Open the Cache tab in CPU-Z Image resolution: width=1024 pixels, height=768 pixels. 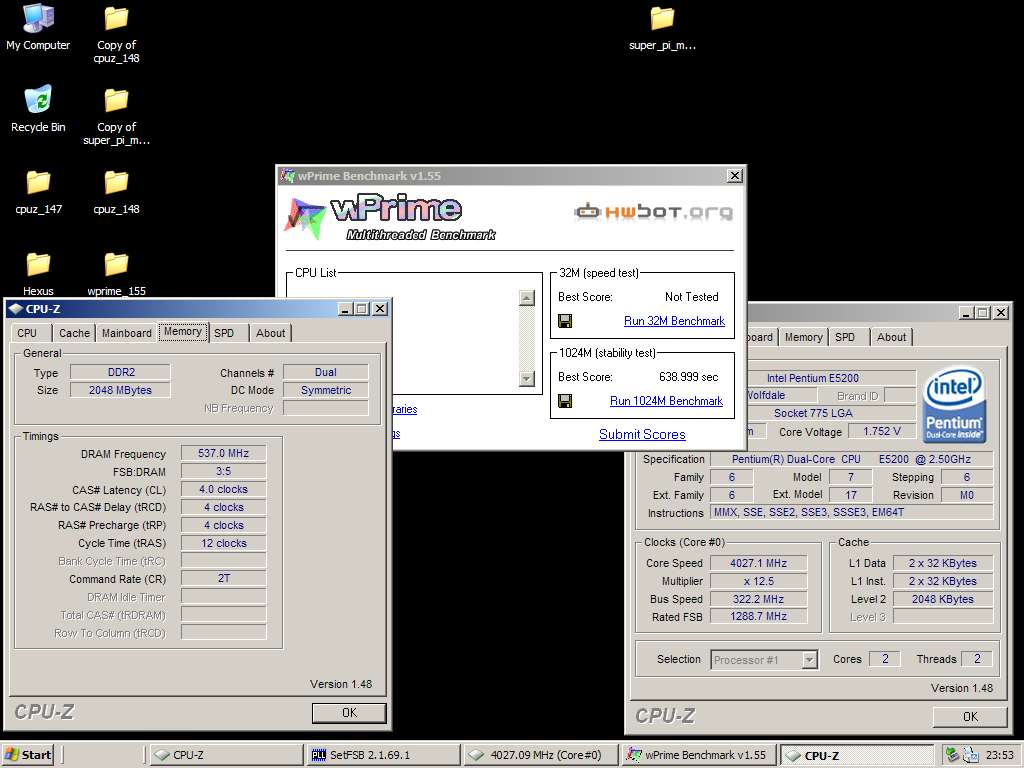pos(74,333)
